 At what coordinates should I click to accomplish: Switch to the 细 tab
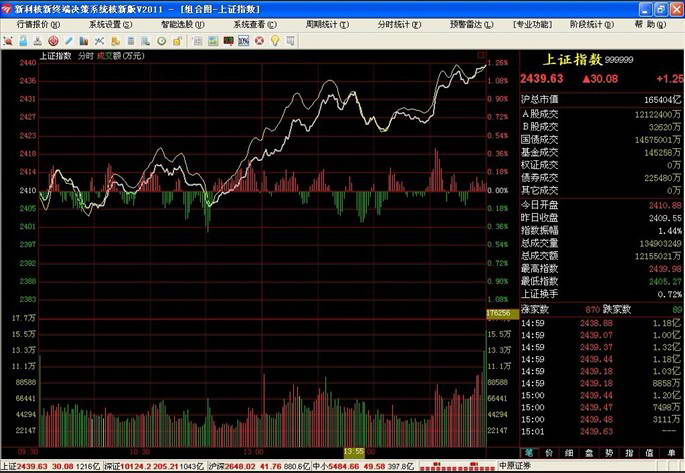pyautogui.click(x=569, y=453)
